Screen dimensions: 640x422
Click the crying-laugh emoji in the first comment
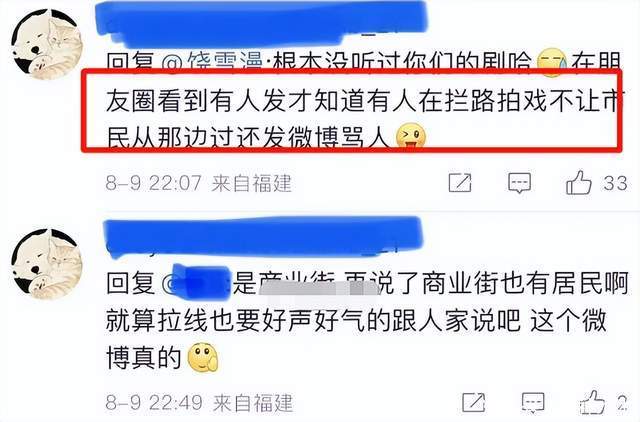(x=552, y=63)
